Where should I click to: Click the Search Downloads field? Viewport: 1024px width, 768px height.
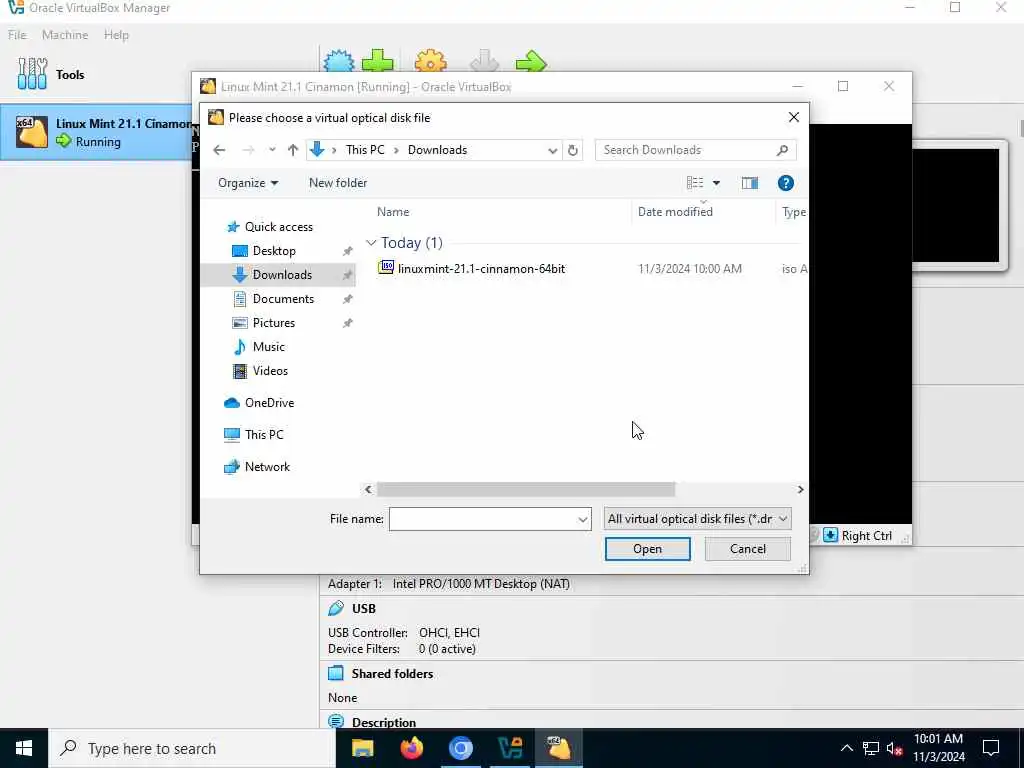687,150
